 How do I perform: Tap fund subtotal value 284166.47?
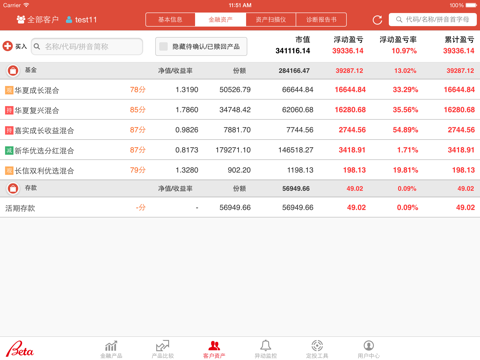294,71
